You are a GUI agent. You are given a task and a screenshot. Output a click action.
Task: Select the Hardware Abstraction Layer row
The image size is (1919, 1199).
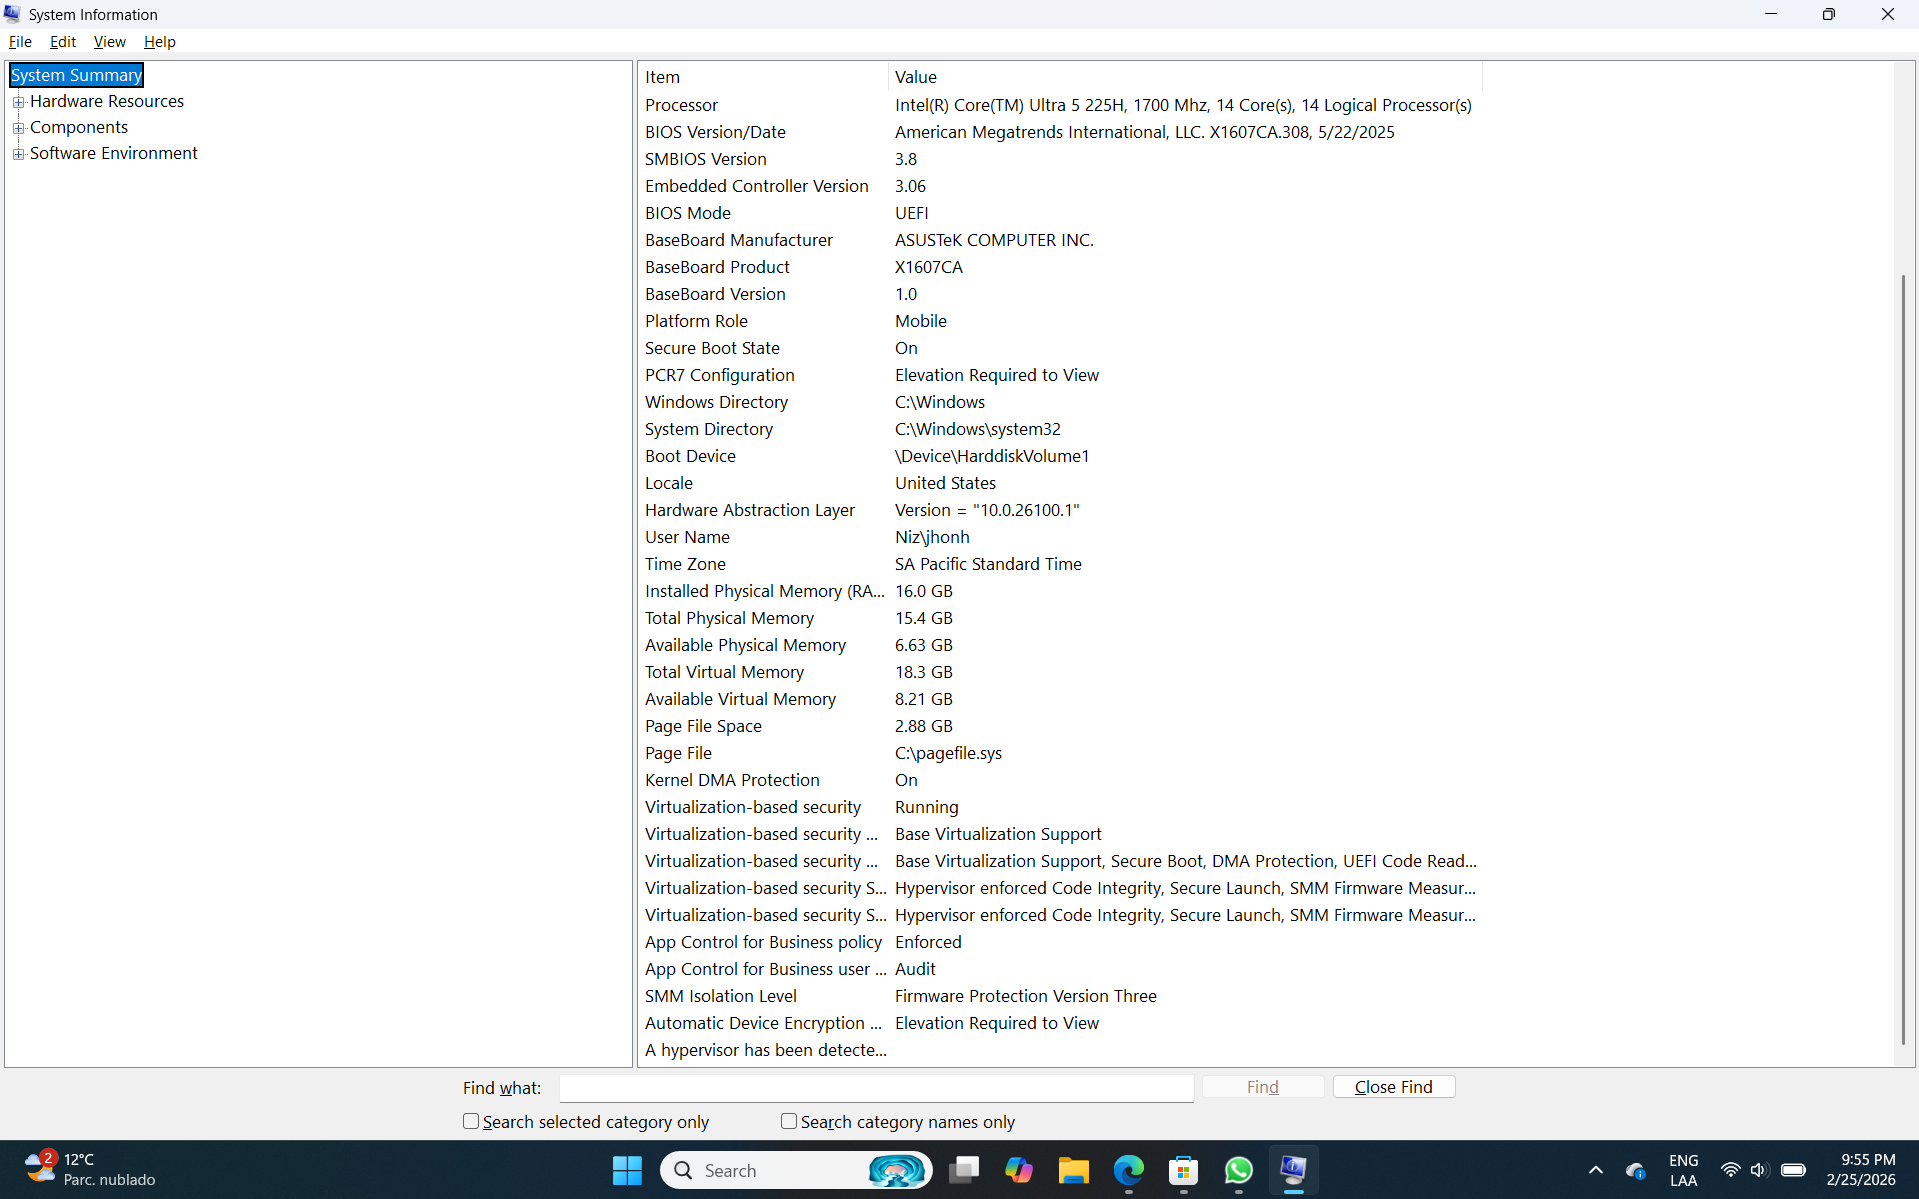coord(1060,510)
